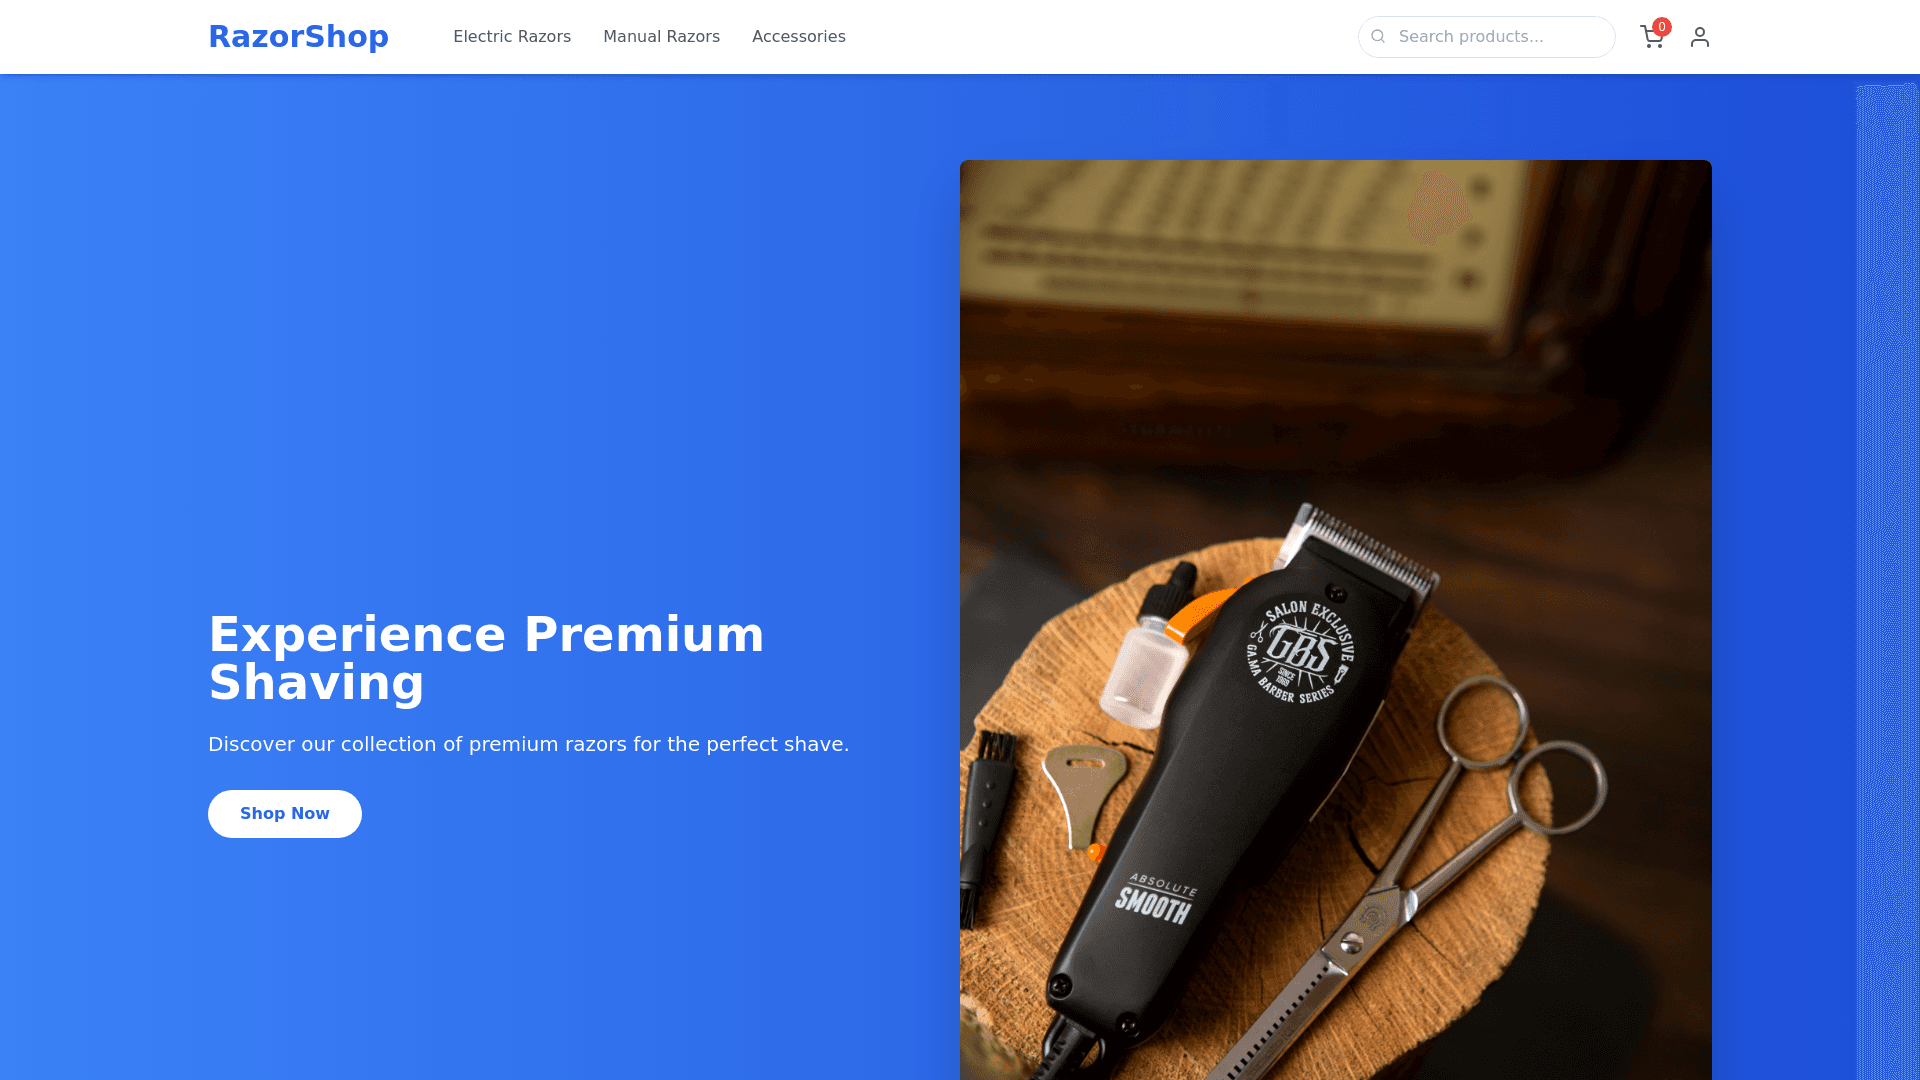Click the user account icon

coord(1700,37)
